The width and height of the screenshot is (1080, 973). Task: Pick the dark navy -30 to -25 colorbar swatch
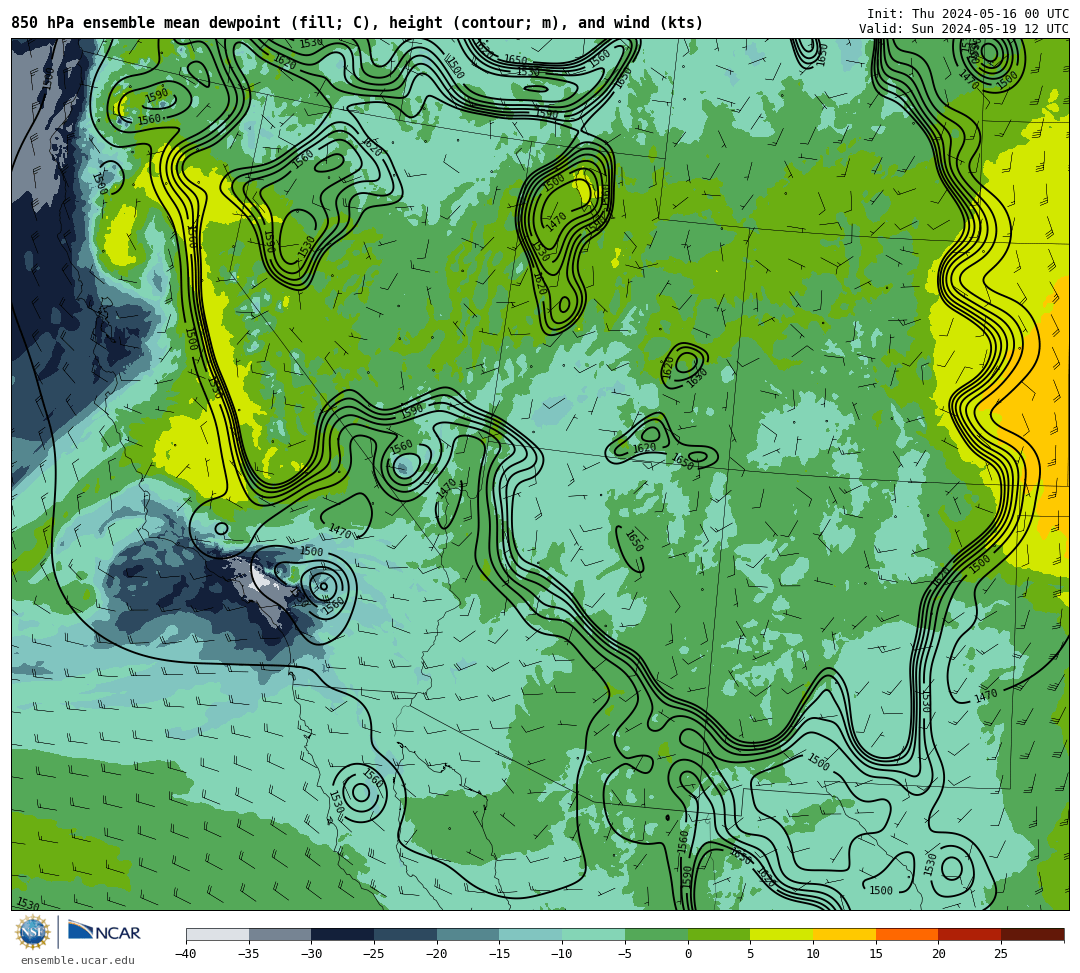tap(343, 934)
